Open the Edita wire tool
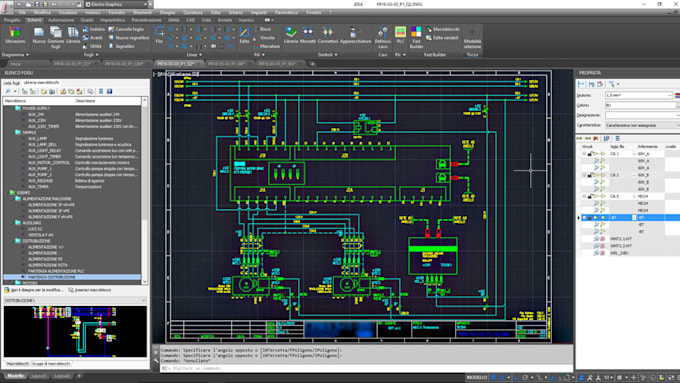Image resolution: width=680 pixels, height=383 pixels. coord(244,35)
